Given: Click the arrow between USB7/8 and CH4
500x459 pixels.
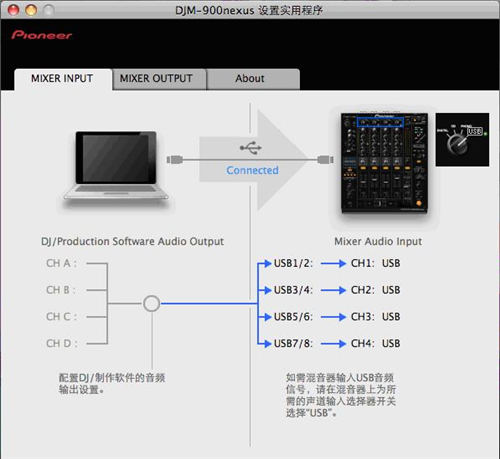Looking at the screenshot, I should (333, 344).
